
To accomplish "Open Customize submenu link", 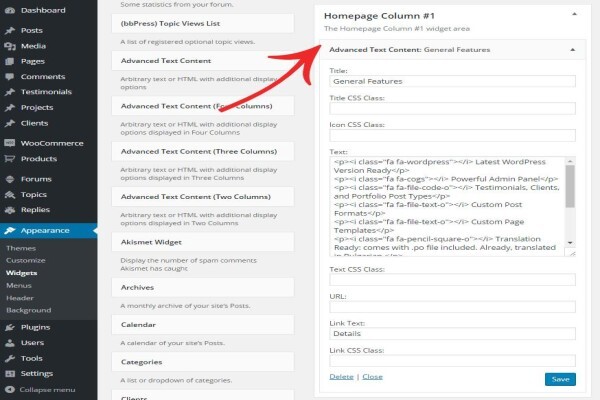I will pos(26,260).
